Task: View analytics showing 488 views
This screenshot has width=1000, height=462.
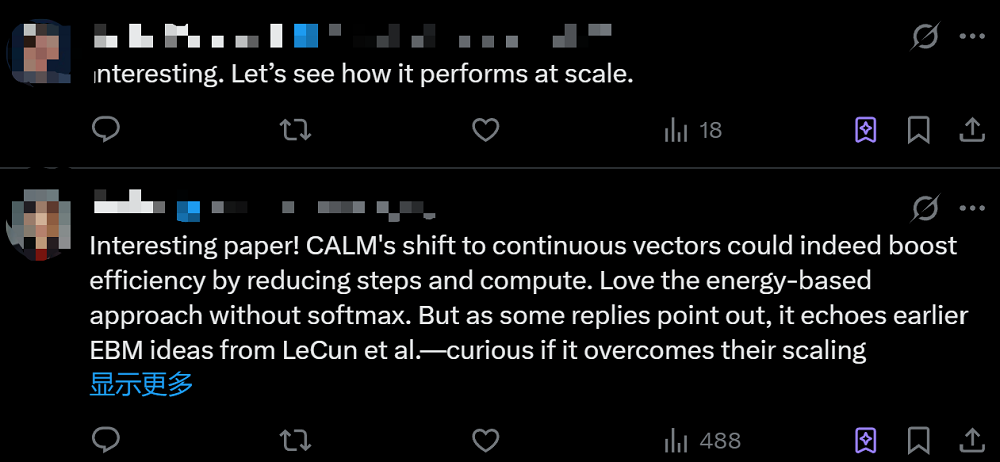Action: (x=703, y=440)
